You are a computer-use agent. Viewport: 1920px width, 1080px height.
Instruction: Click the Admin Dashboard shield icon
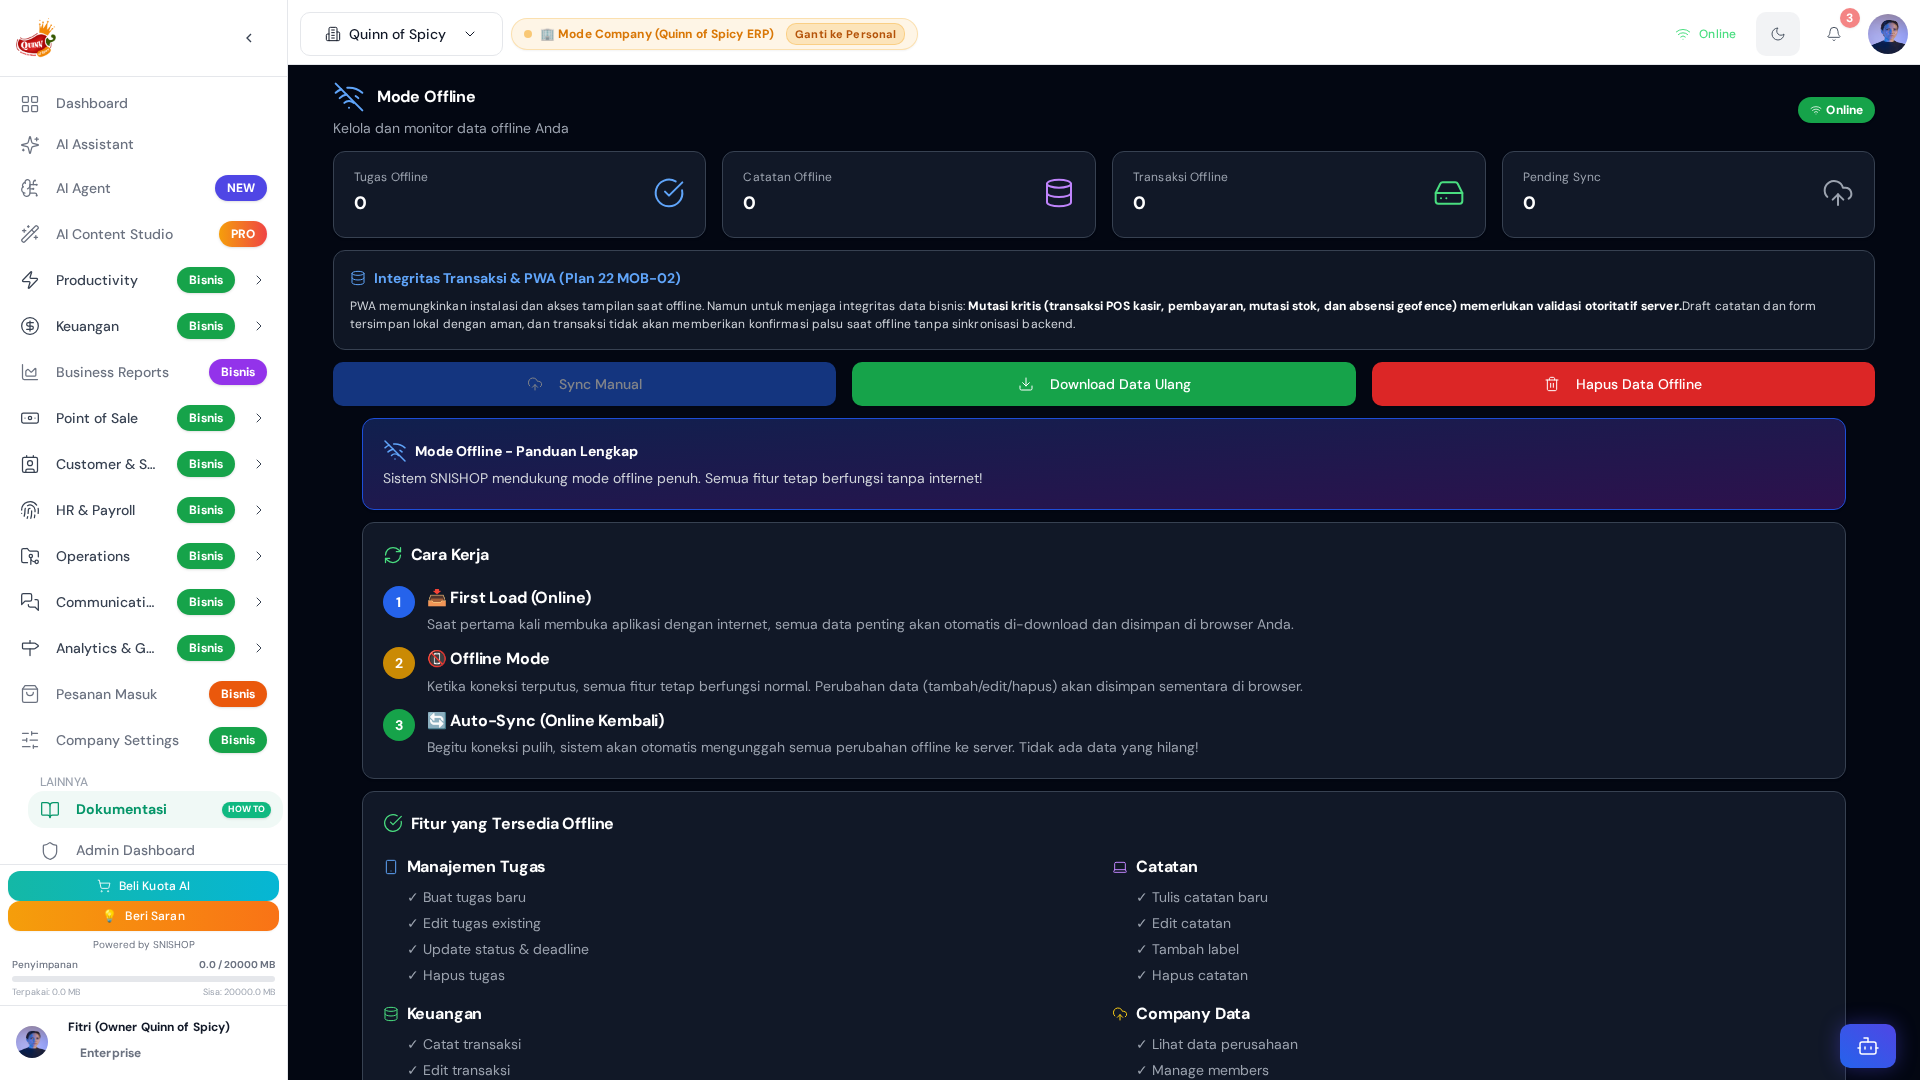pos(50,851)
